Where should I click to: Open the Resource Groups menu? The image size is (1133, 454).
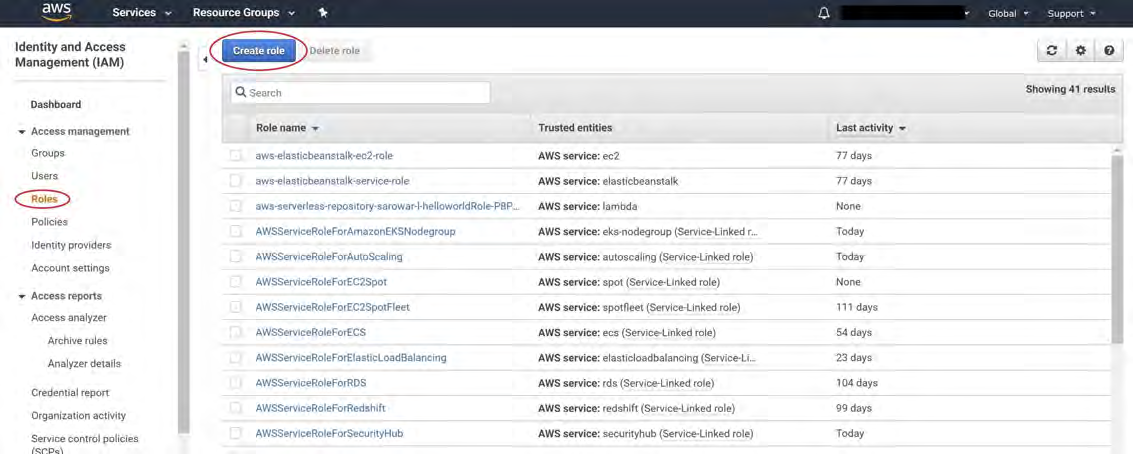pyautogui.click(x=244, y=13)
